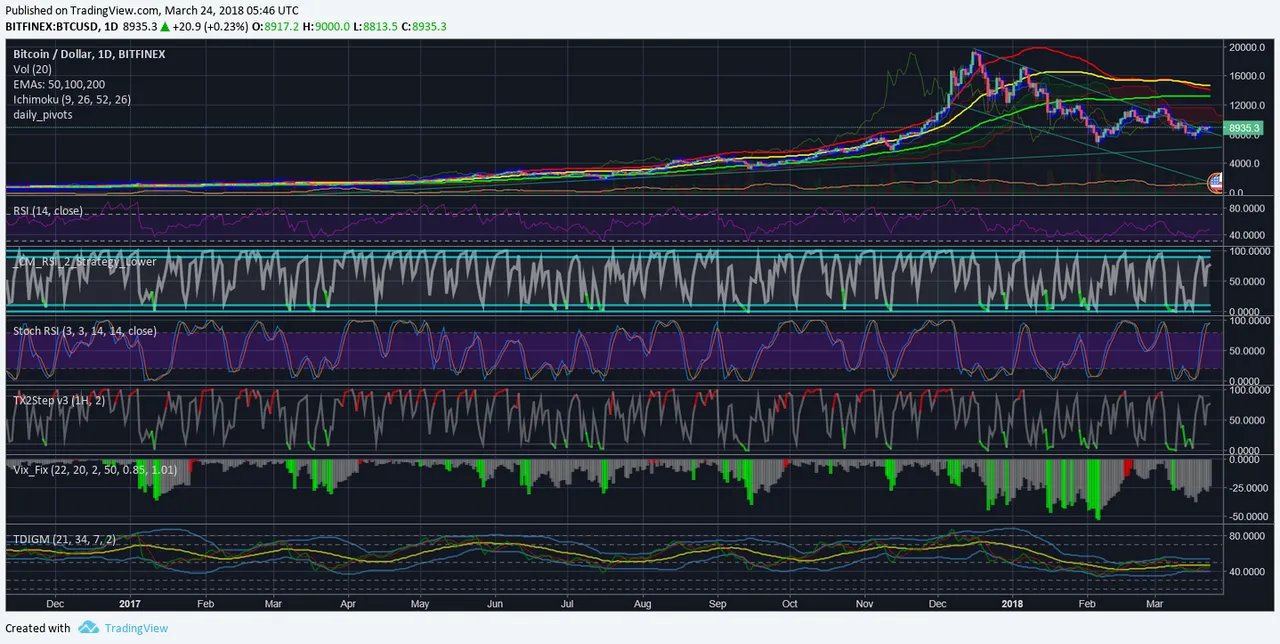Click the US flag economic event icon

[1216, 182]
